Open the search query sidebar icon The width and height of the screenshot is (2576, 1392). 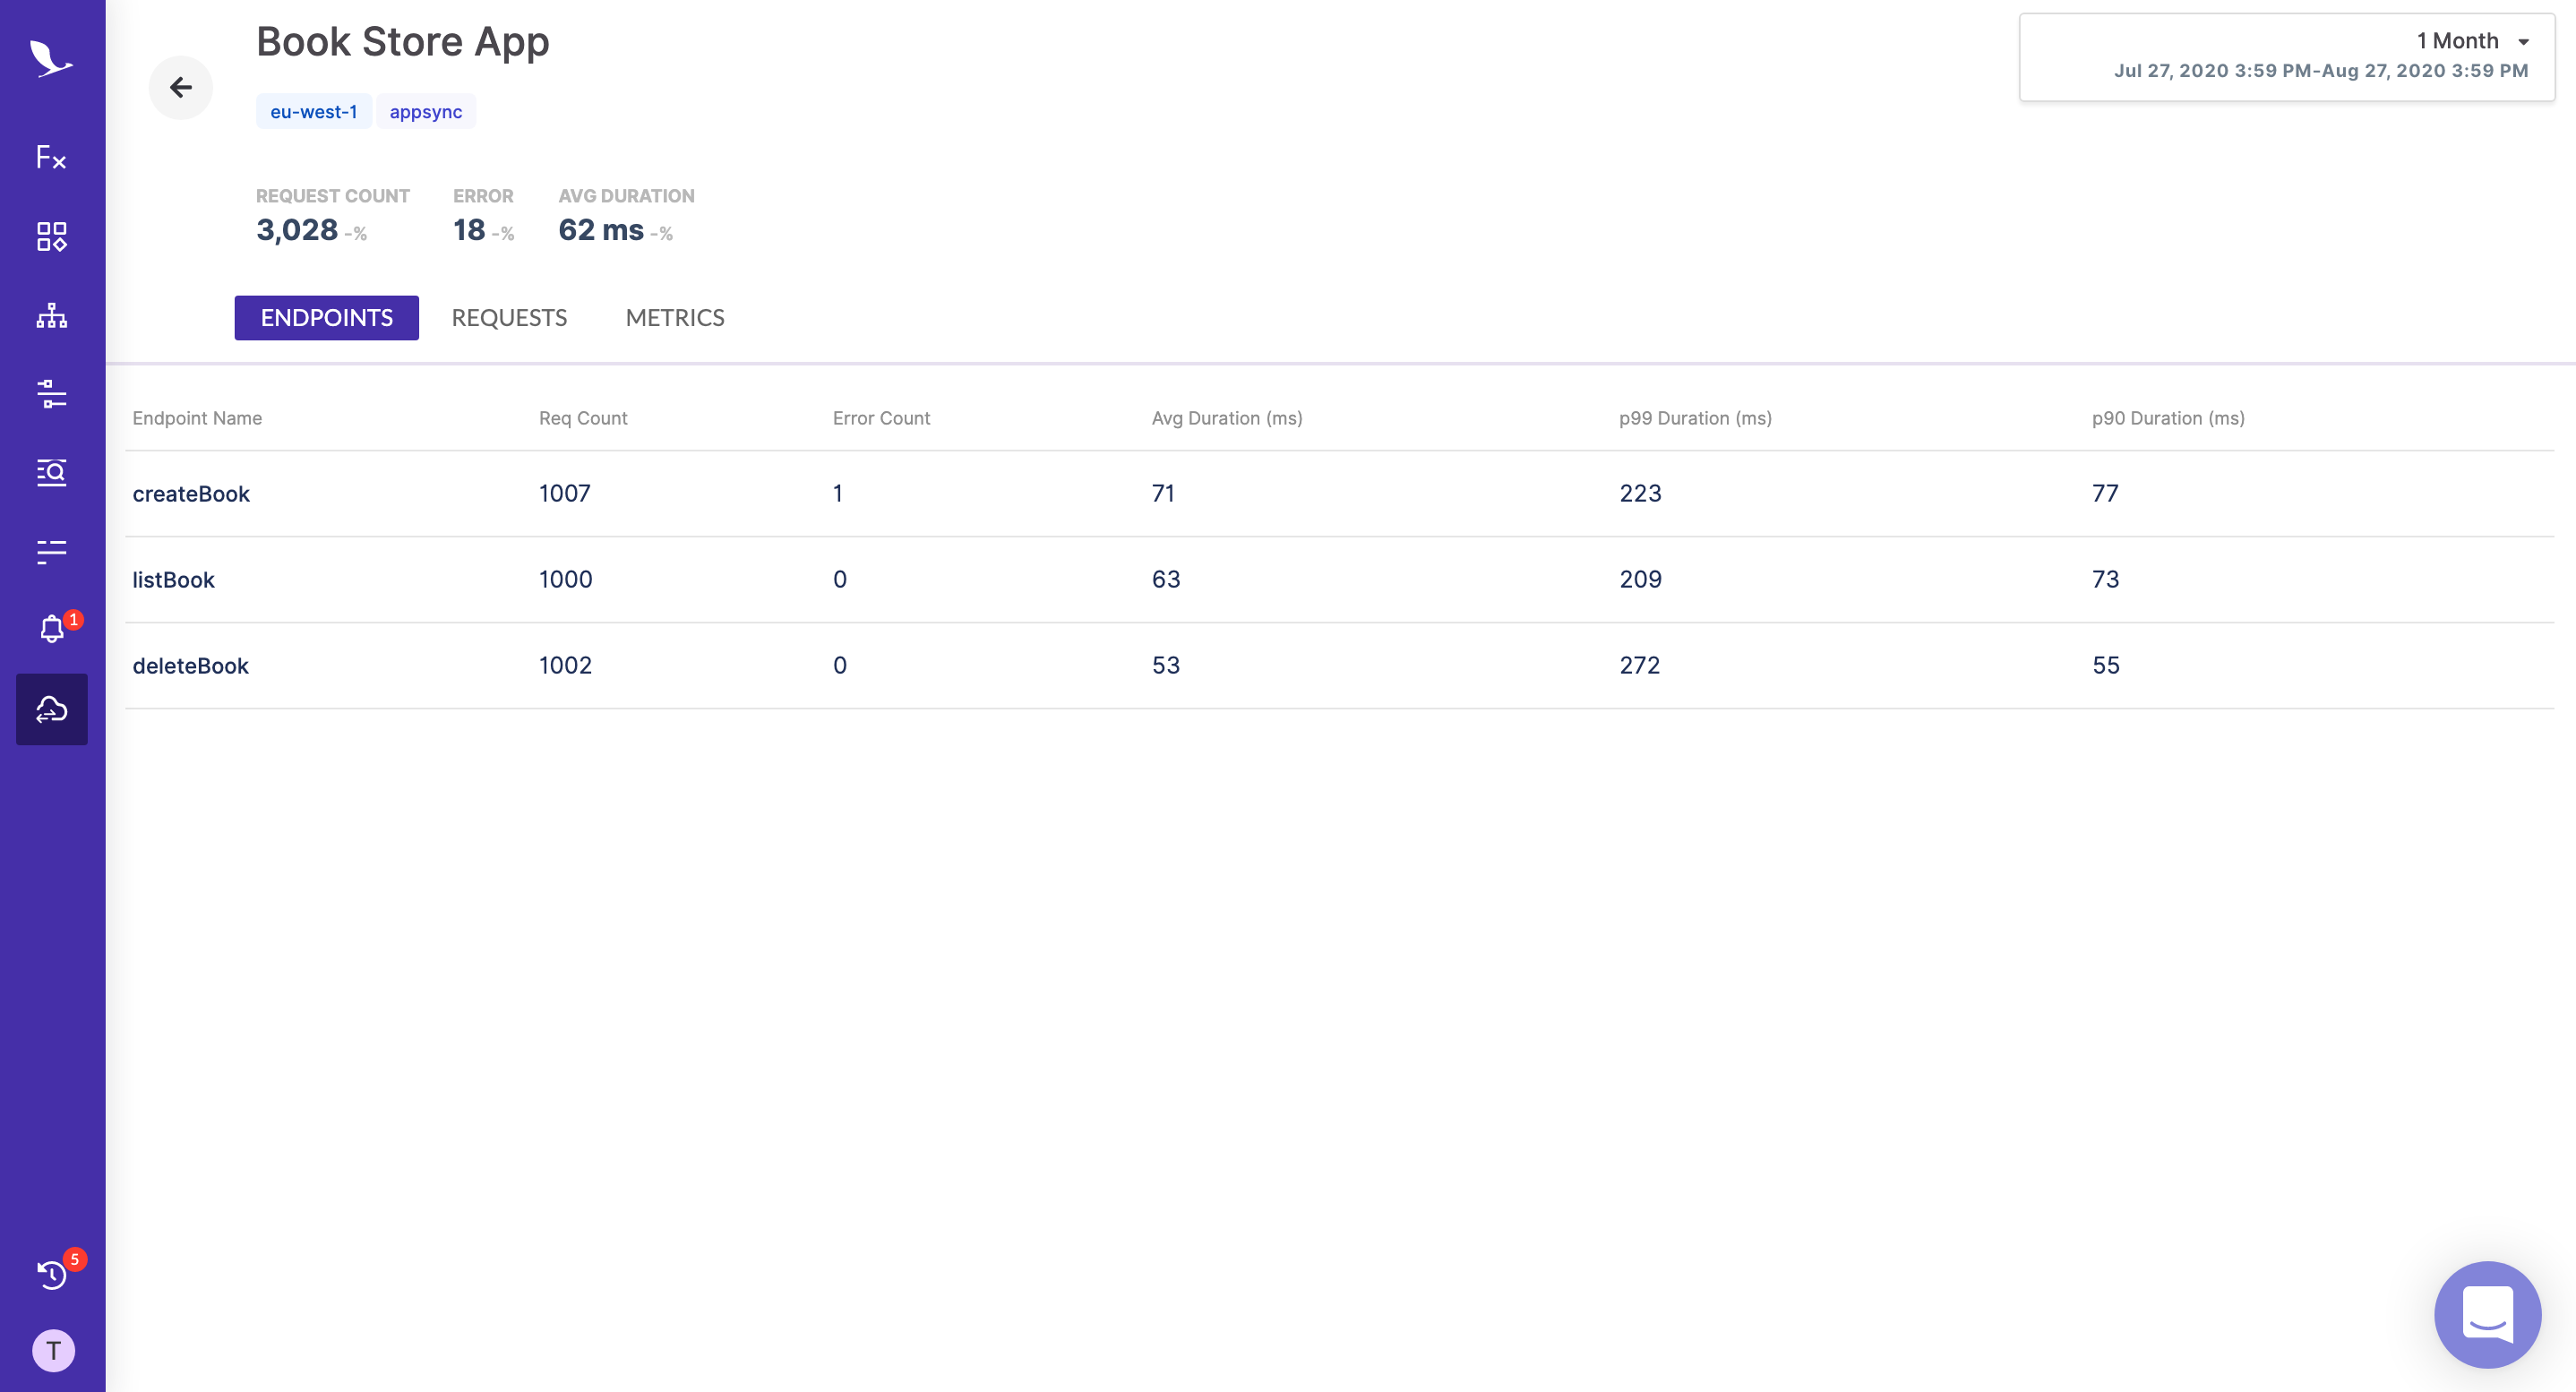pyautogui.click(x=51, y=472)
